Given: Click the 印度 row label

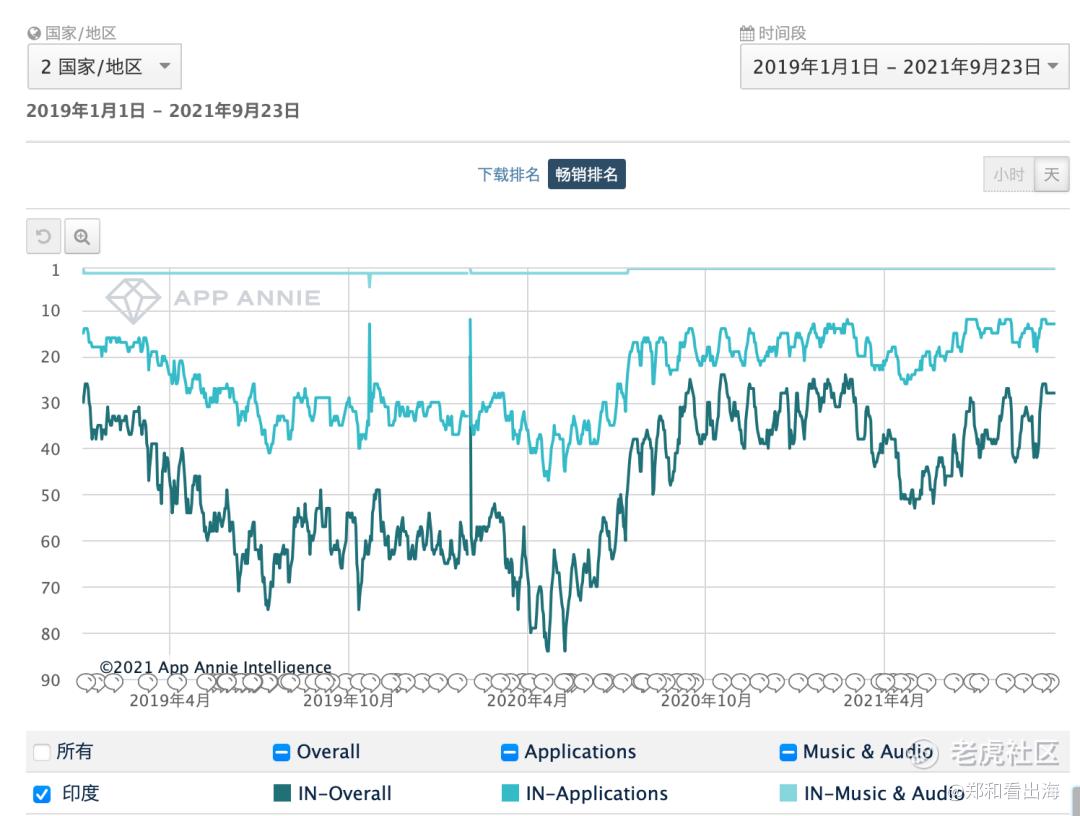Looking at the screenshot, I should pos(81,793).
